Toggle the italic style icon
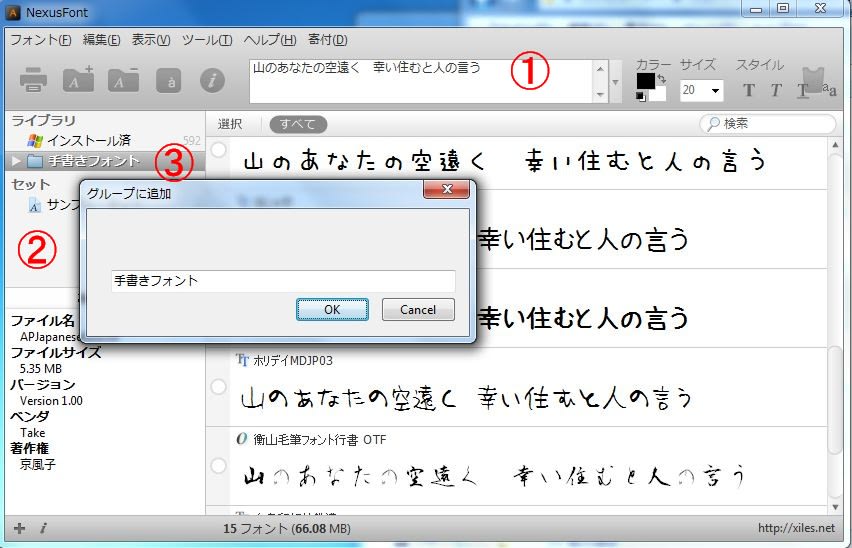852x548 pixels. tap(775, 90)
